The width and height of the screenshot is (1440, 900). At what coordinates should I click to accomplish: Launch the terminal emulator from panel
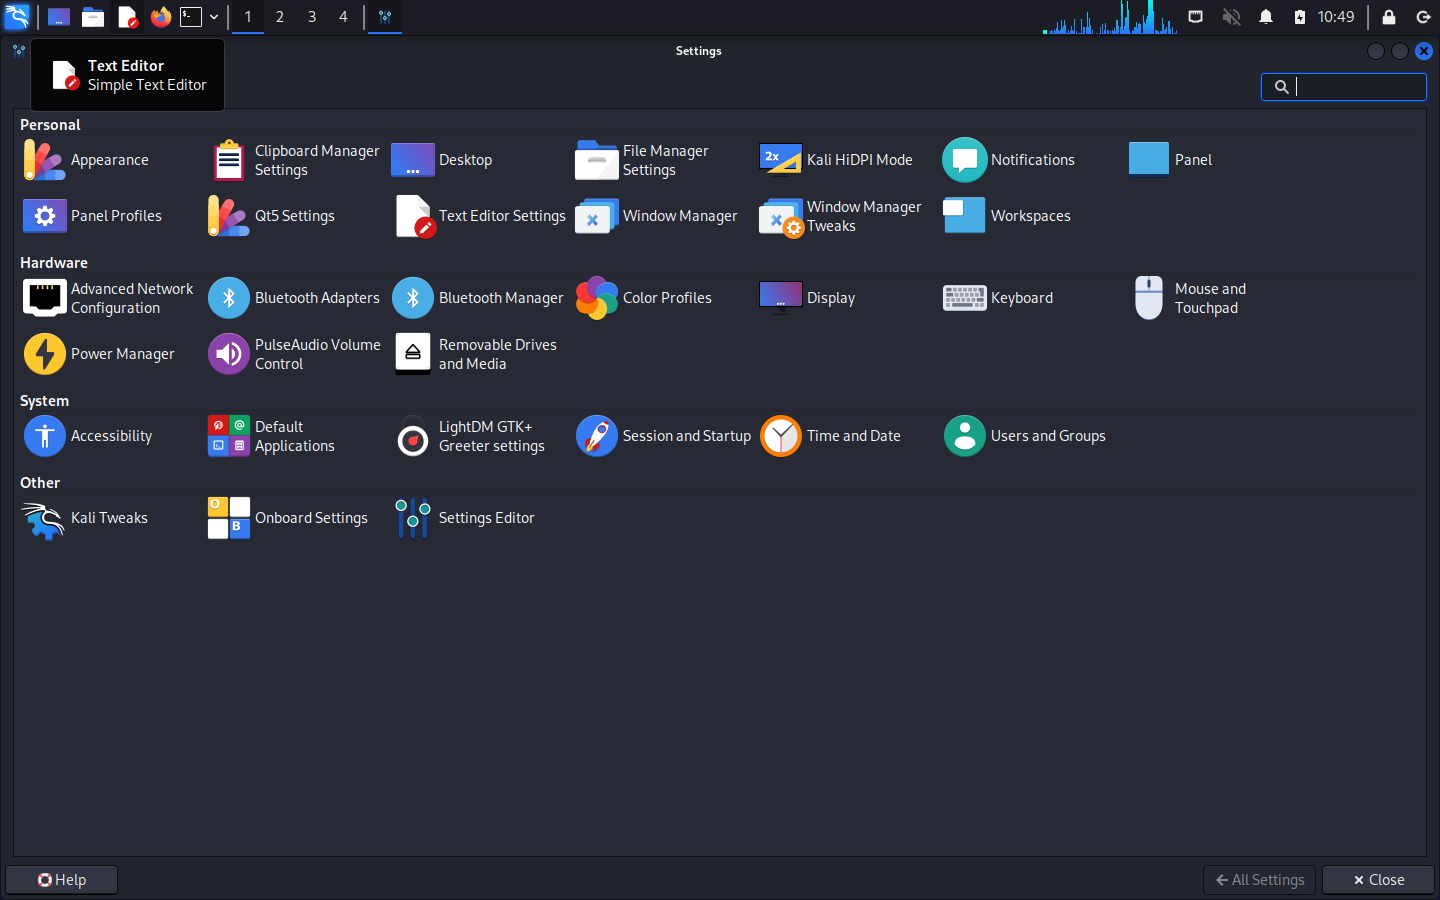click(x=191, y=17)
